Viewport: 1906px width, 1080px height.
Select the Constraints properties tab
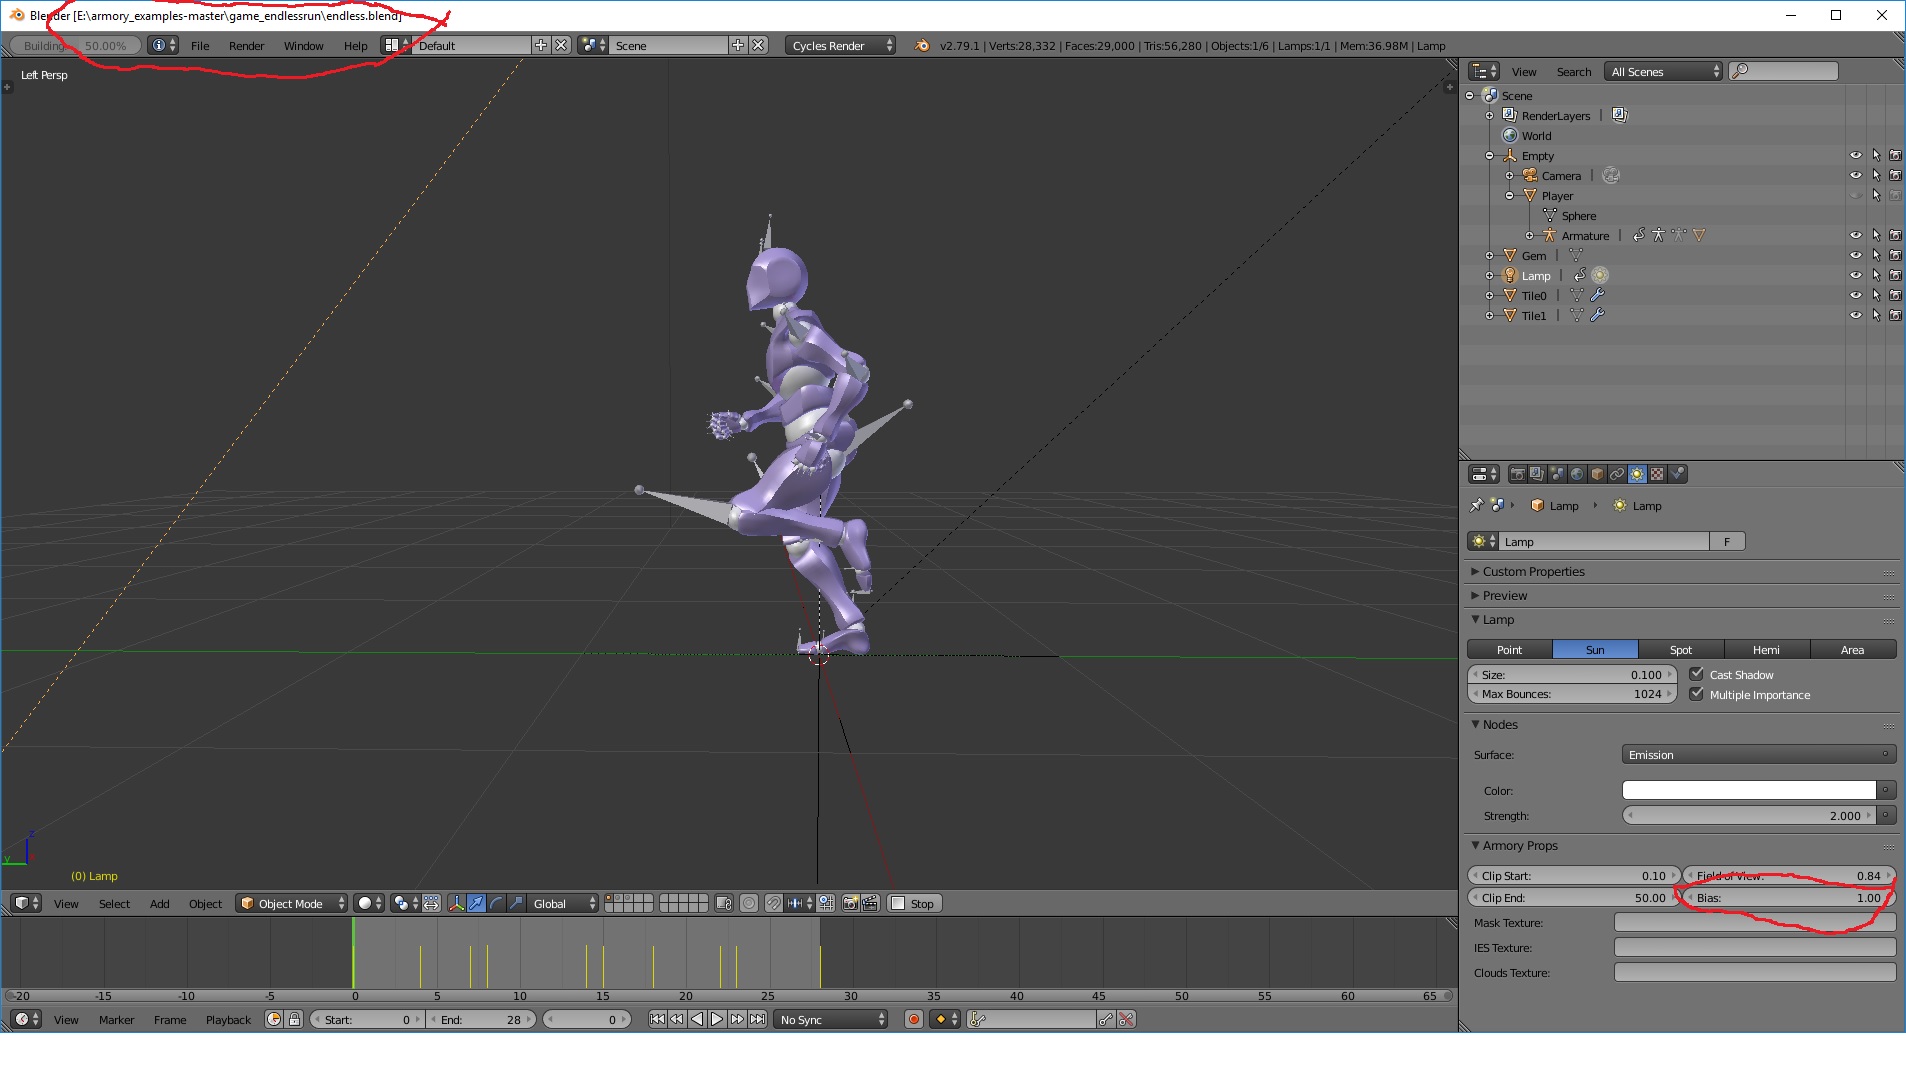click(x=1616, y=474)
